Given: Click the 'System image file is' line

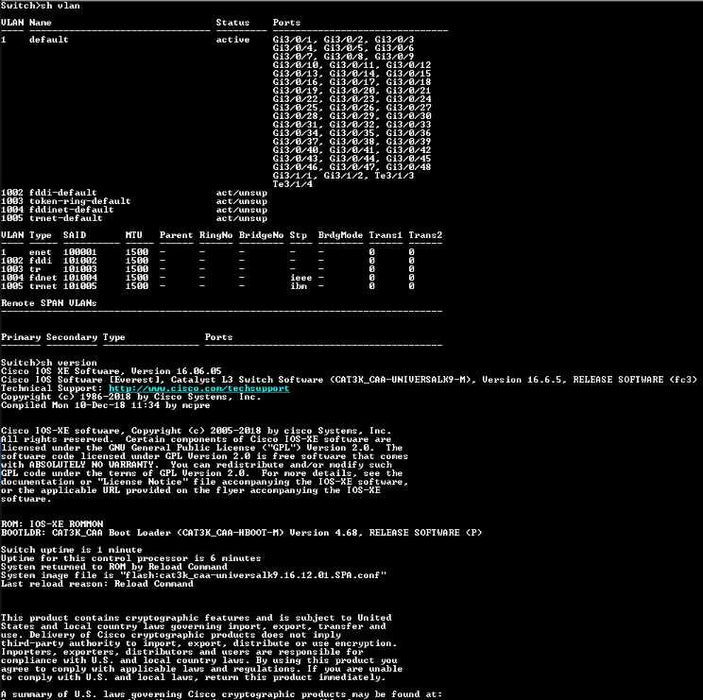Looking at the screenshot, I should [x=193, y=575].
